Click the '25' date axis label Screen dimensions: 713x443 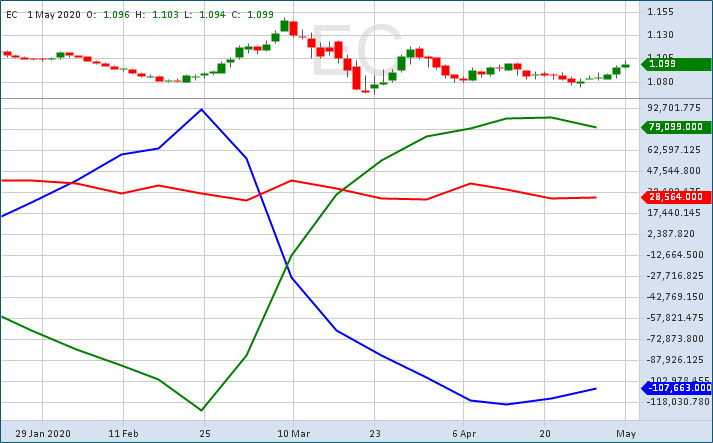[205, 433]
